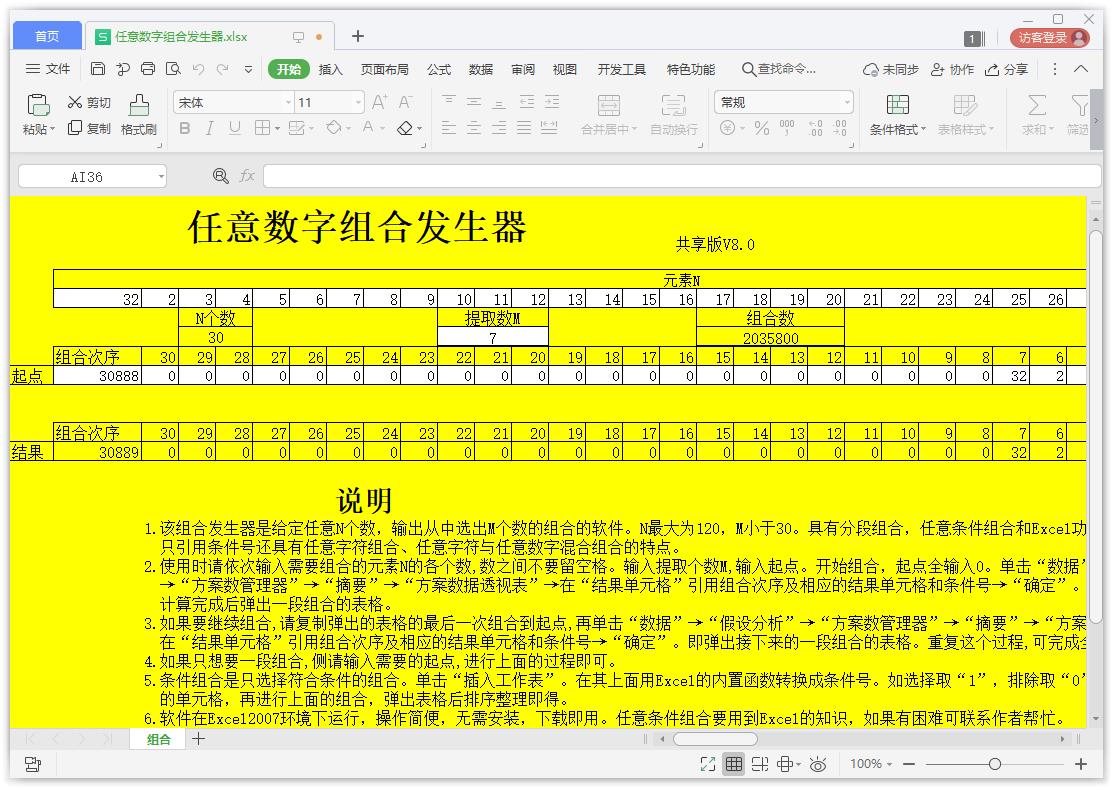Switch to page break preview mode
Screen dimensions: 1113x788
[x=760, y=764]
